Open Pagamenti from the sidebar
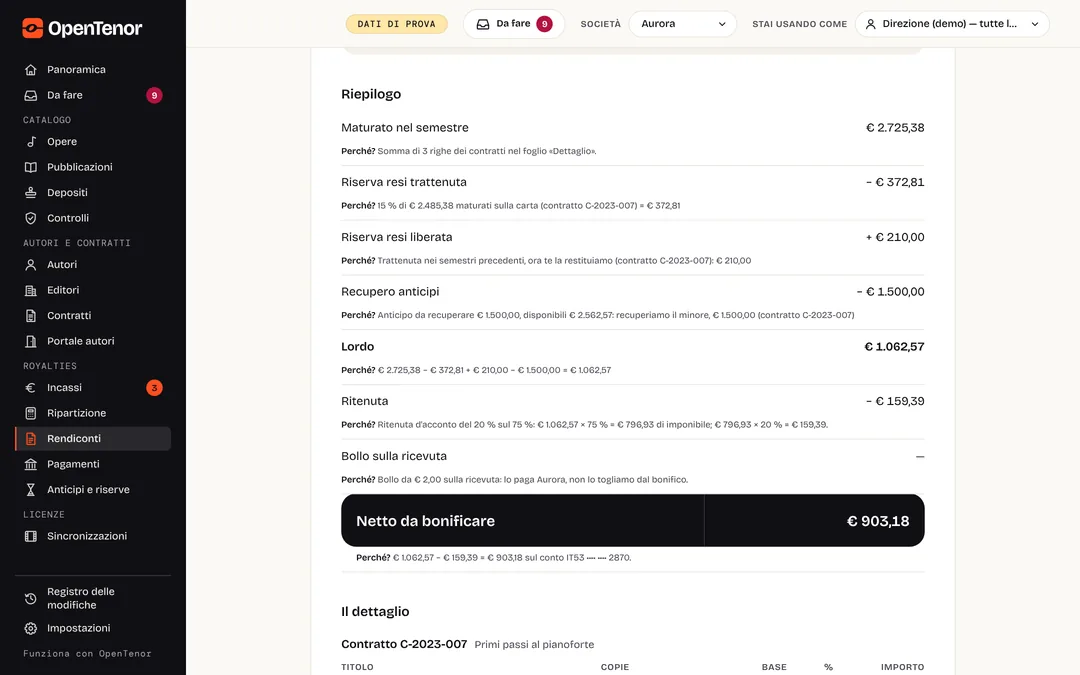This screenshot has height=675, width=1080. click(93, 464)
